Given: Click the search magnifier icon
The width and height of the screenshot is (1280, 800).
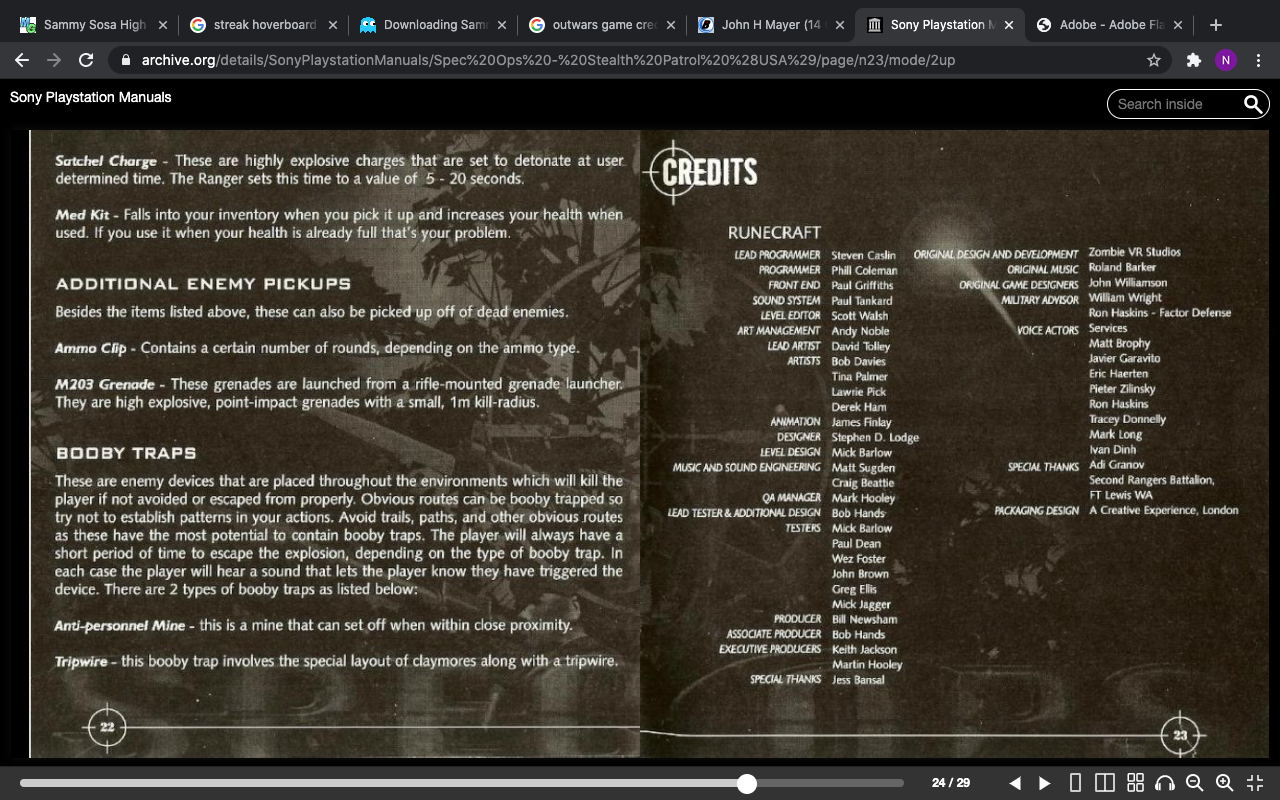Looking at the screenshot, I should click(x=1253, y=104).
